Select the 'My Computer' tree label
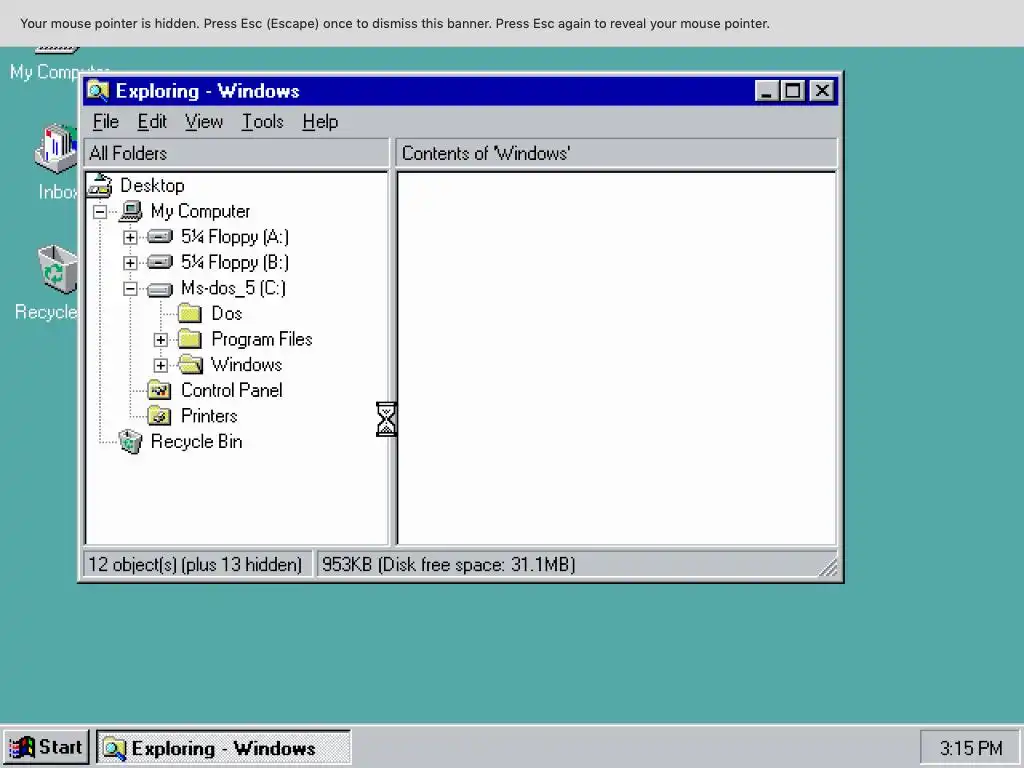The width and height of the screenshot is (1024, 768). coord(200,211)
